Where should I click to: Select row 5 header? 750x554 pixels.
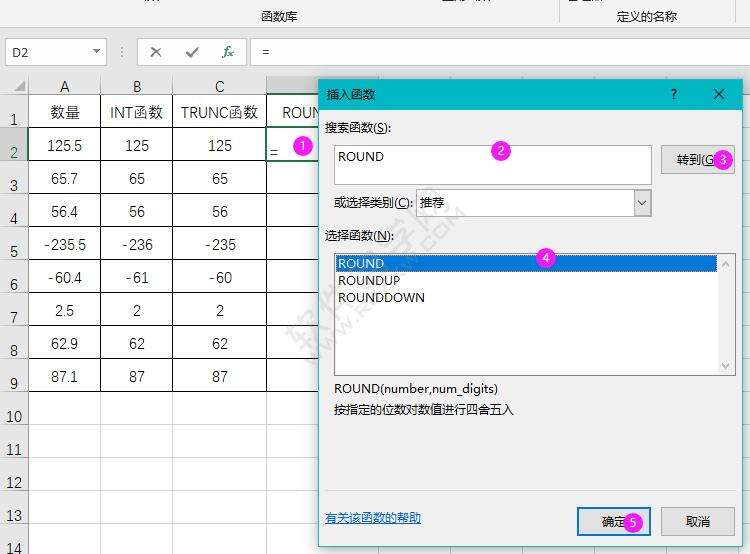14,251
